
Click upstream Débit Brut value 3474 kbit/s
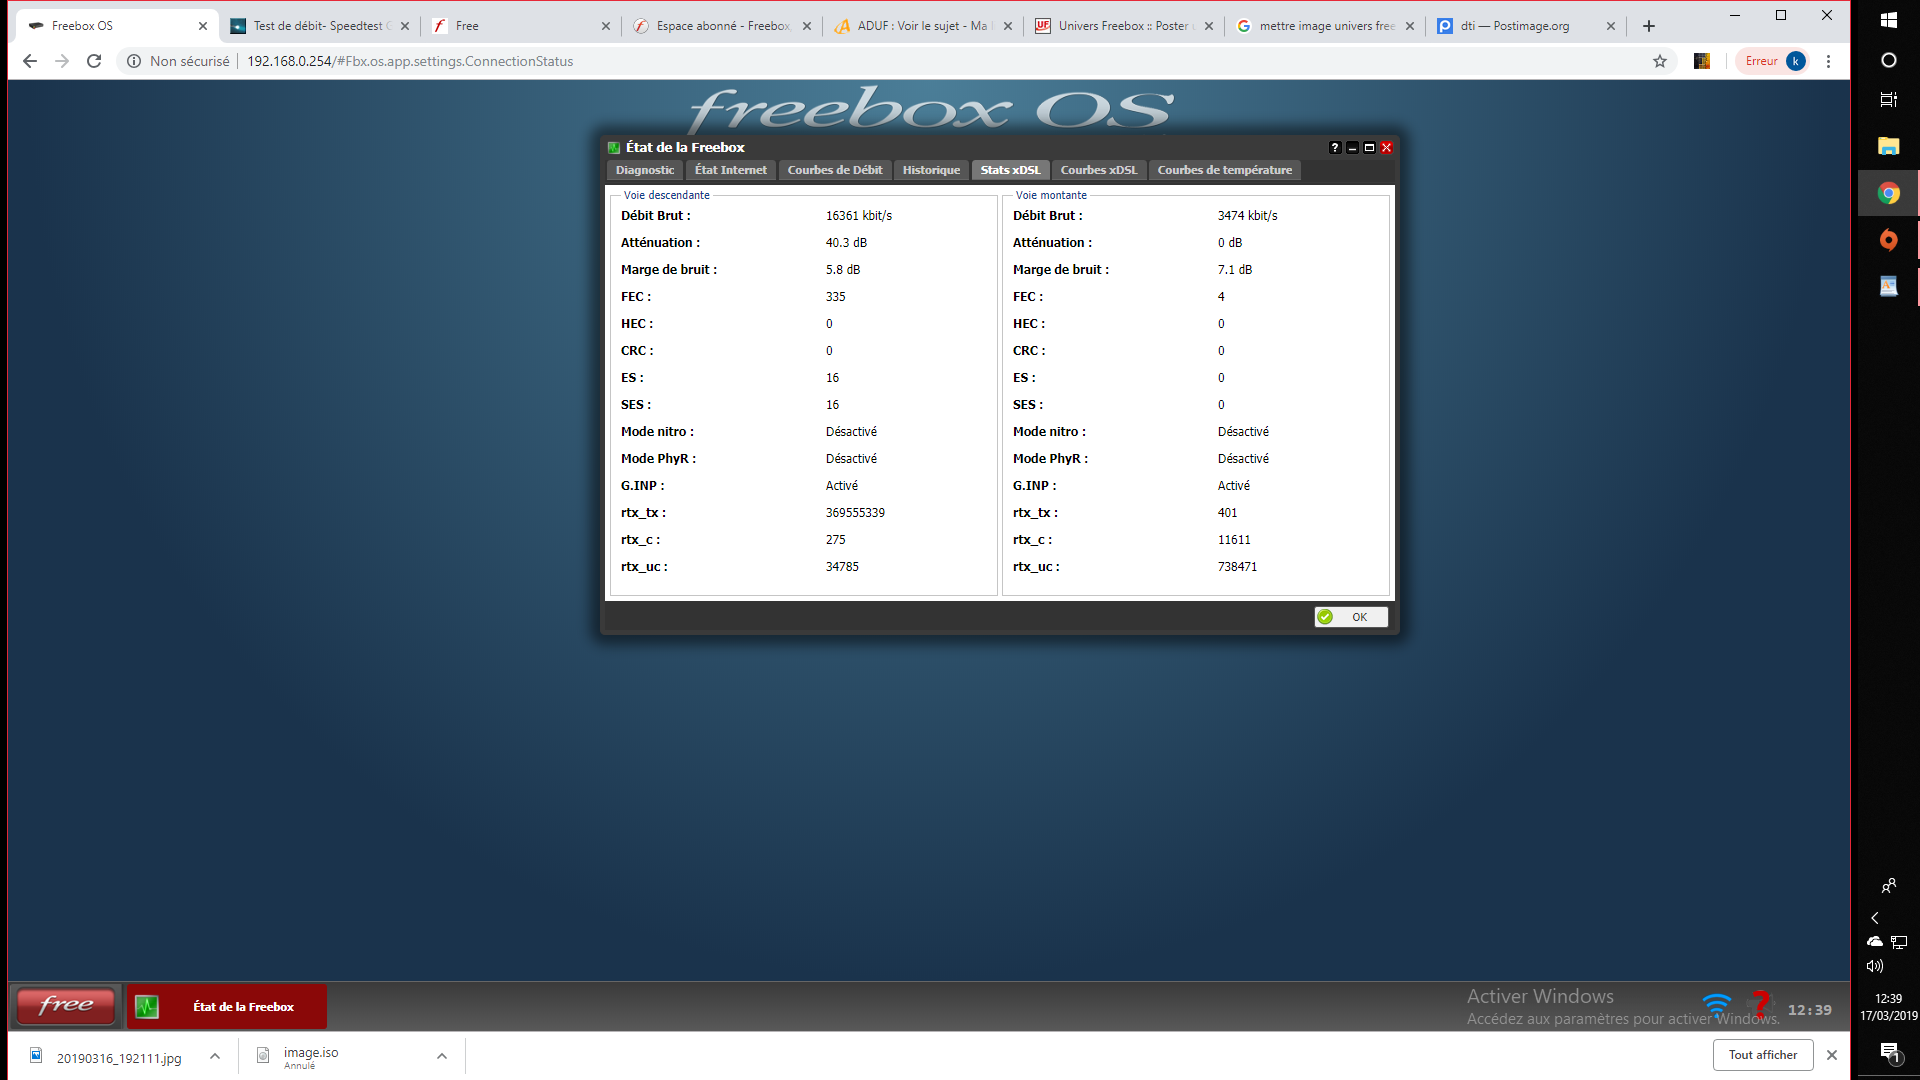[1247, 216]
